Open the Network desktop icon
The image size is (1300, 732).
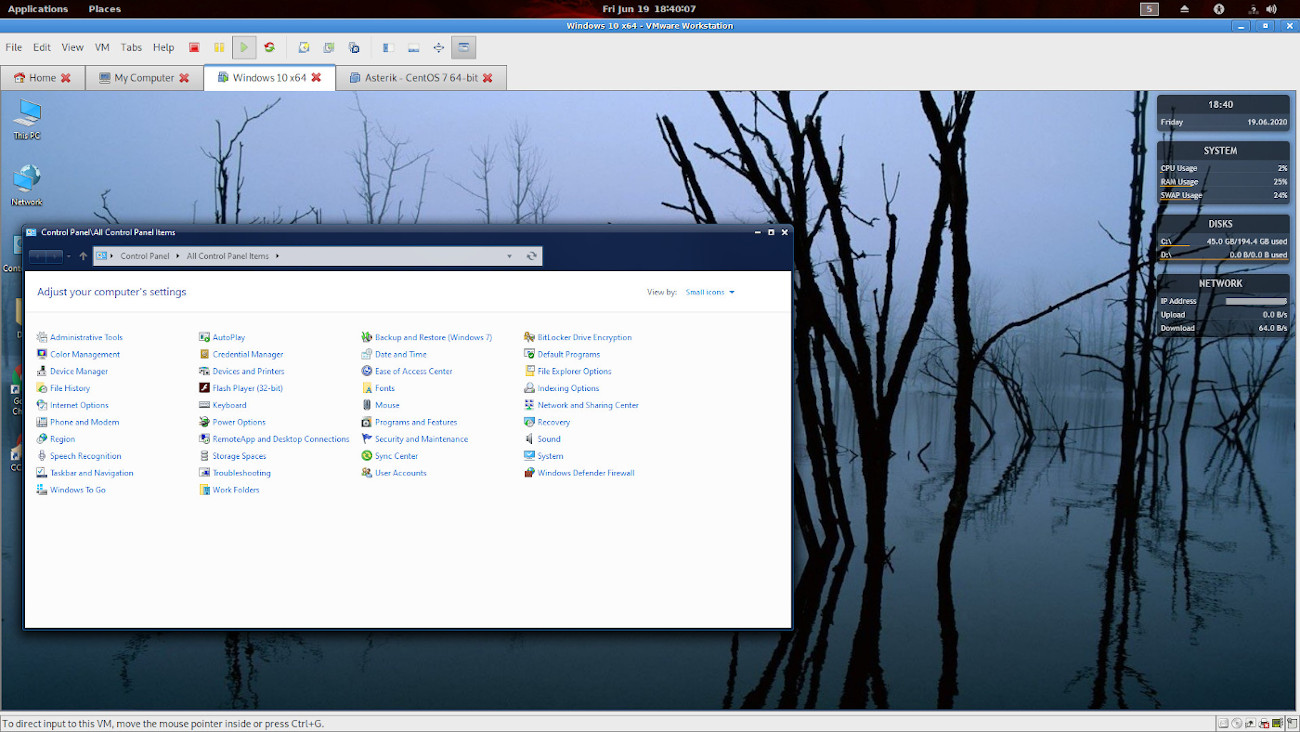click(x=27, y=182)
